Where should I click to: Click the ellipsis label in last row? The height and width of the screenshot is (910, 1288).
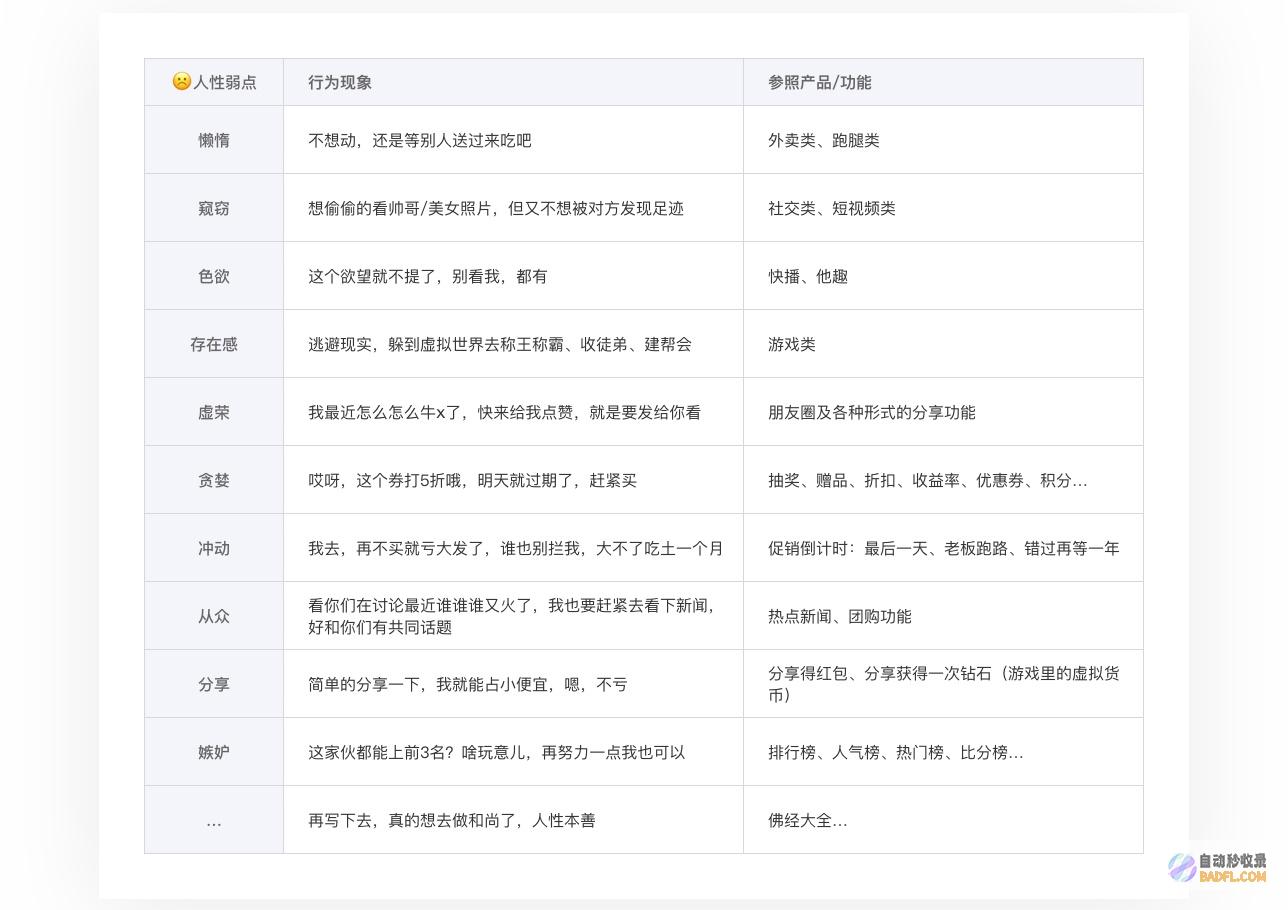pos(214,820)
